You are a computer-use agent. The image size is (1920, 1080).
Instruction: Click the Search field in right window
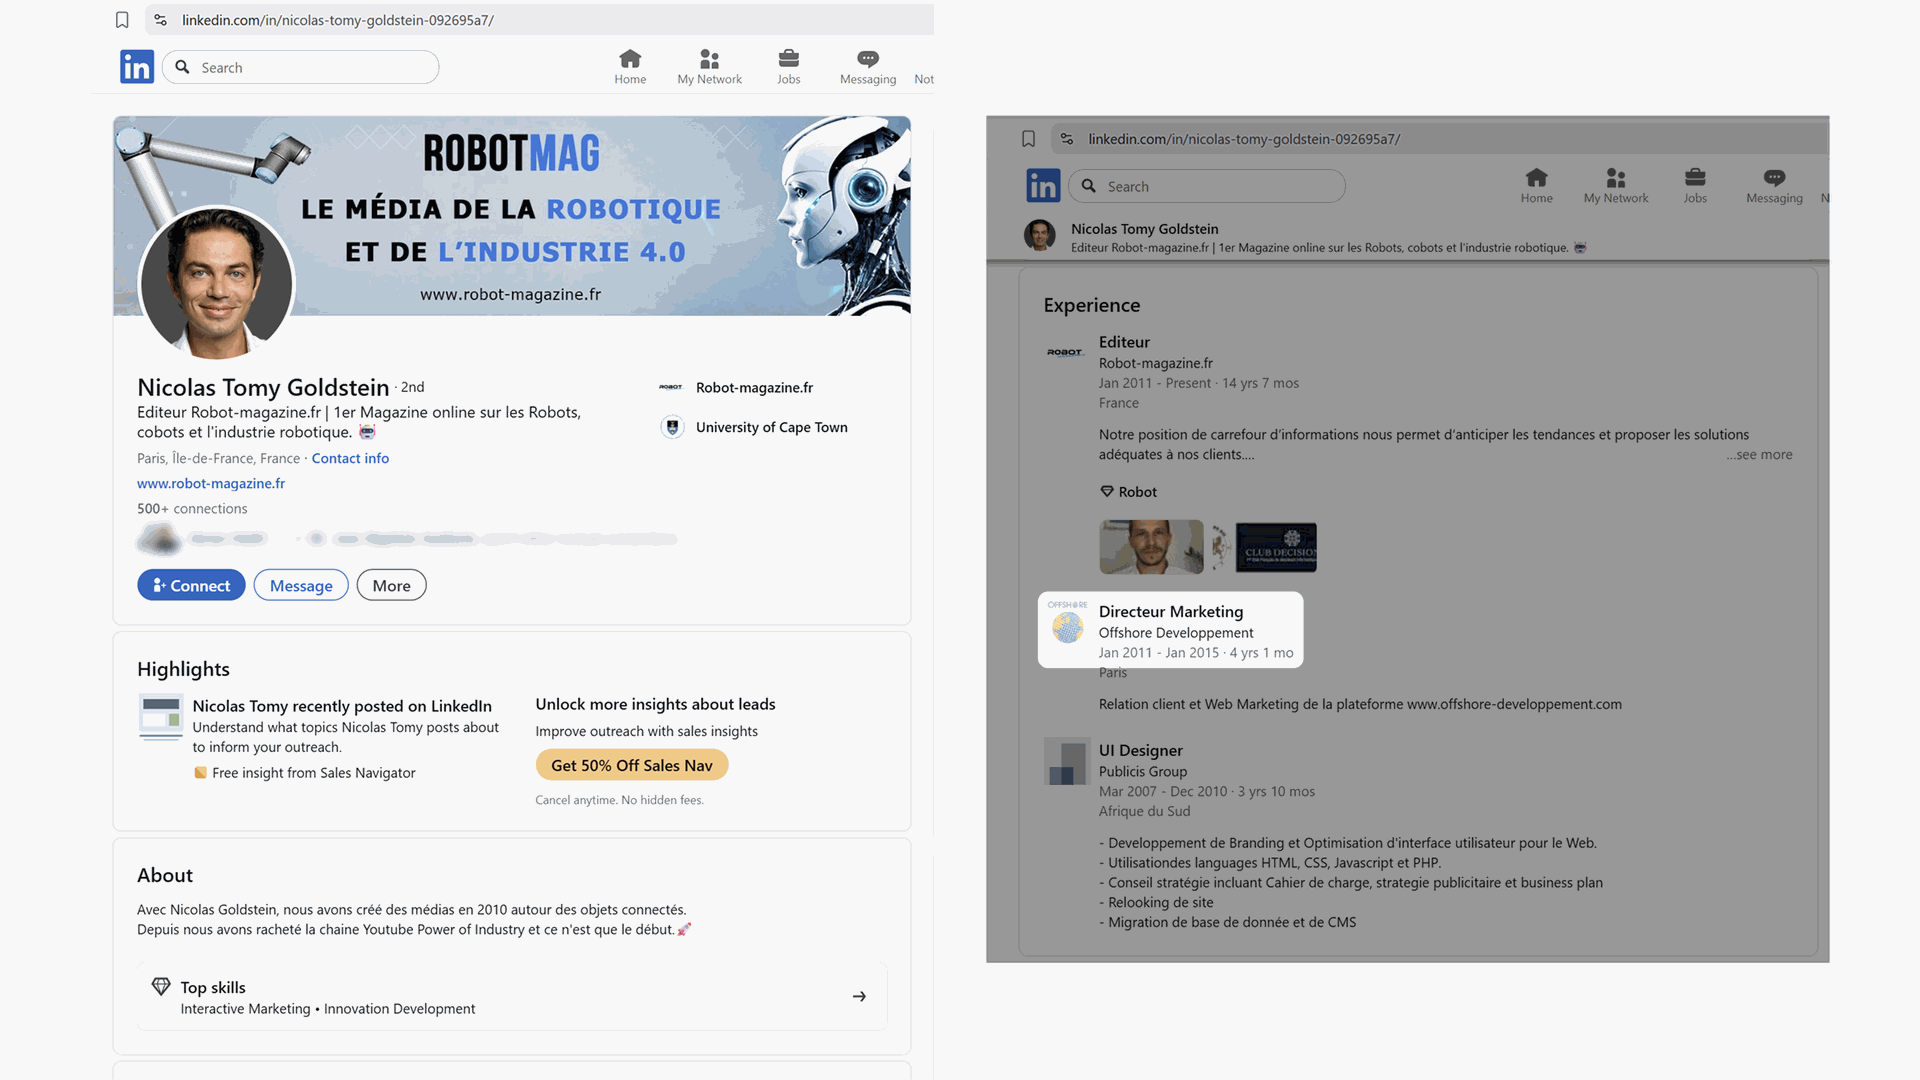1207,186
